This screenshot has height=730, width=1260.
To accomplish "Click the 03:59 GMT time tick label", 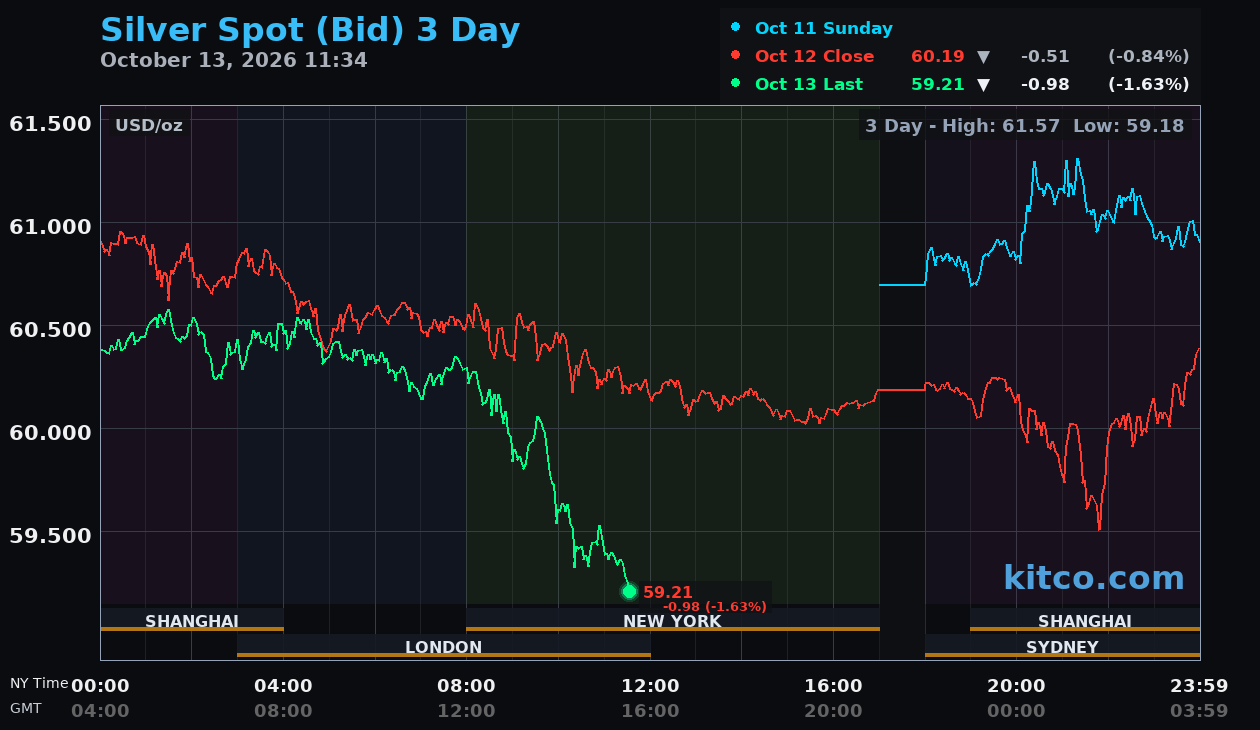I will (1199, 711).
